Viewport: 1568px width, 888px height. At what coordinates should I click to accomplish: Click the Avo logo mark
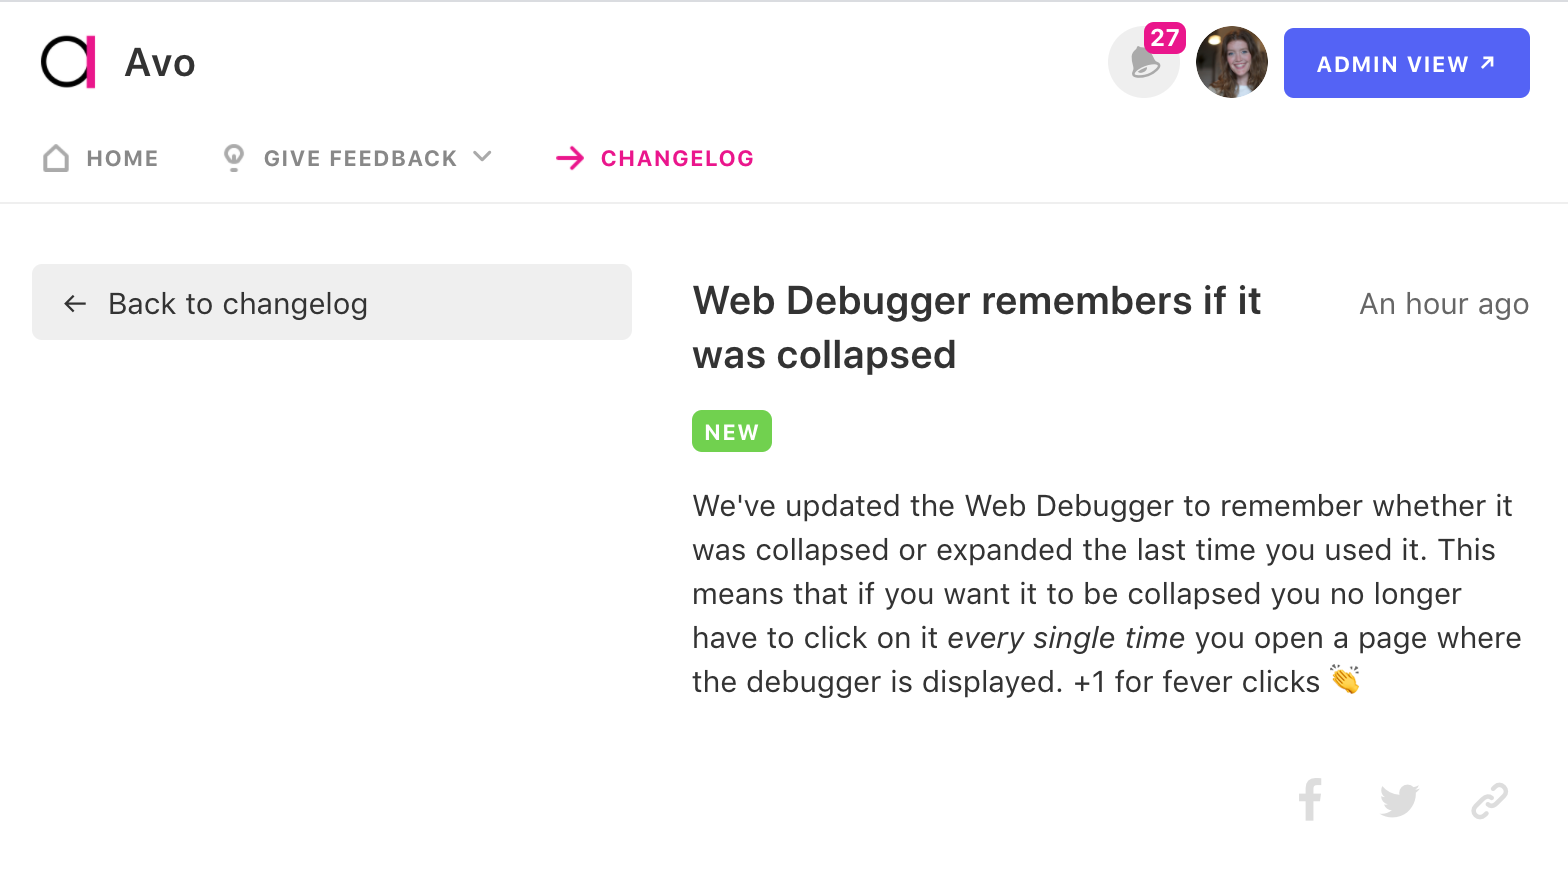[x=69, y=62]
